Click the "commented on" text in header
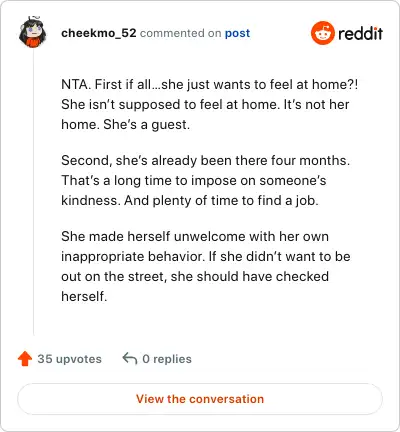Screen dimensions: 400x432 point(180,33)
